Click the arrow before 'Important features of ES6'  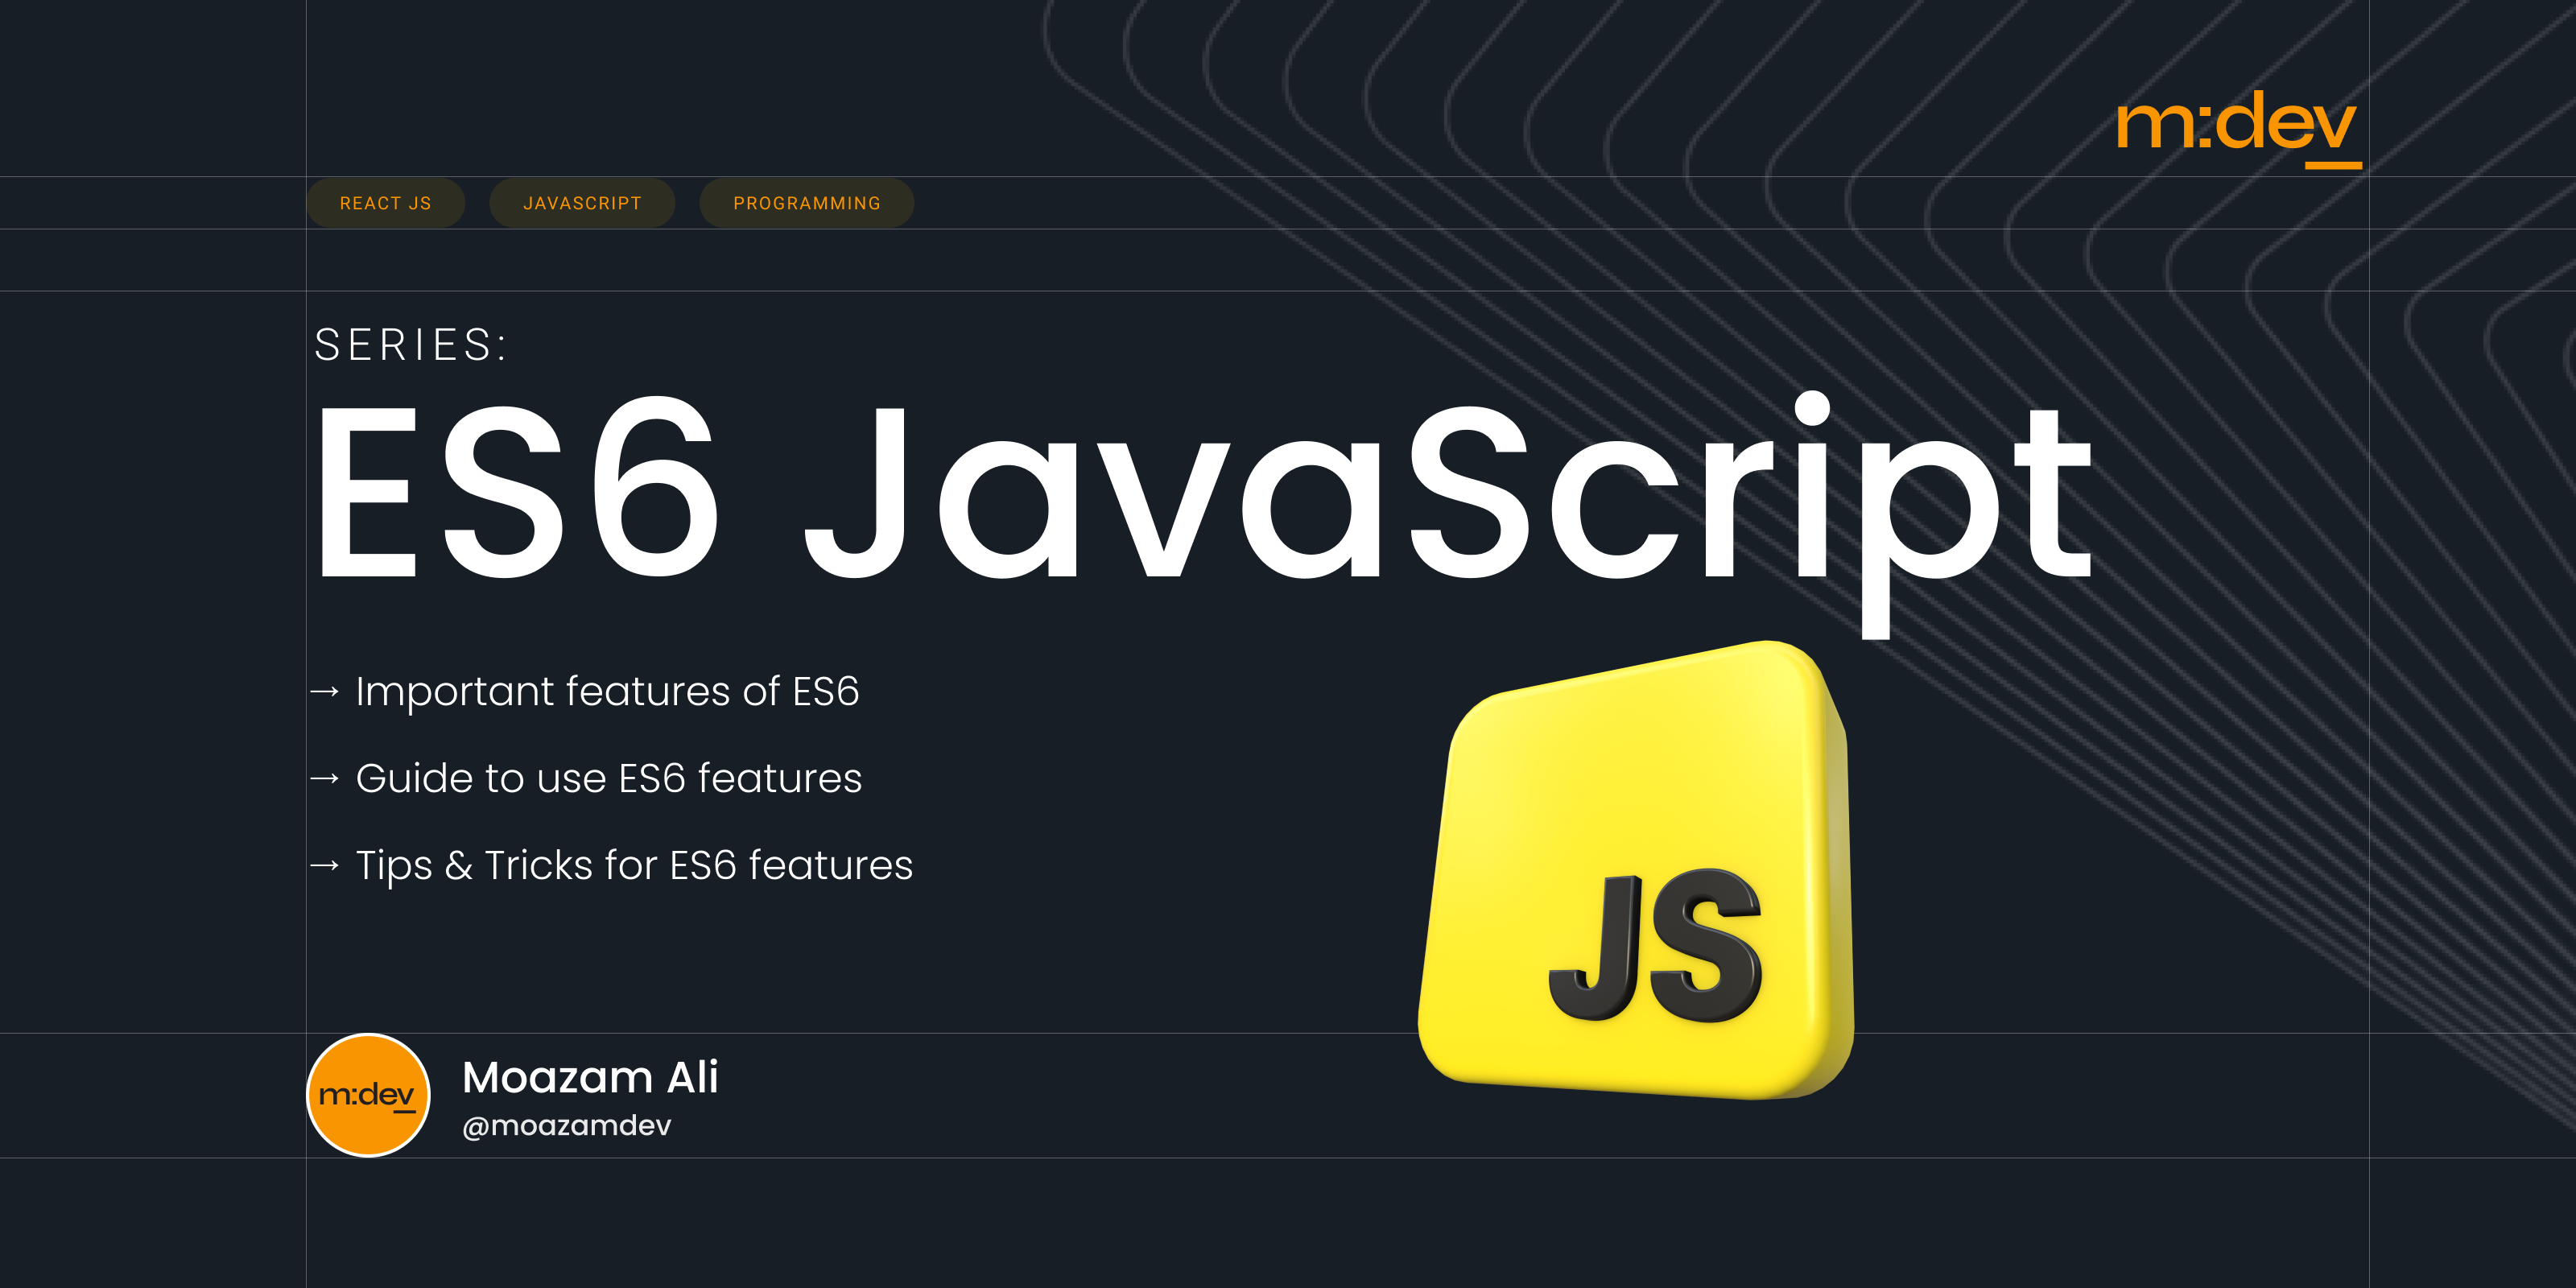325,691
